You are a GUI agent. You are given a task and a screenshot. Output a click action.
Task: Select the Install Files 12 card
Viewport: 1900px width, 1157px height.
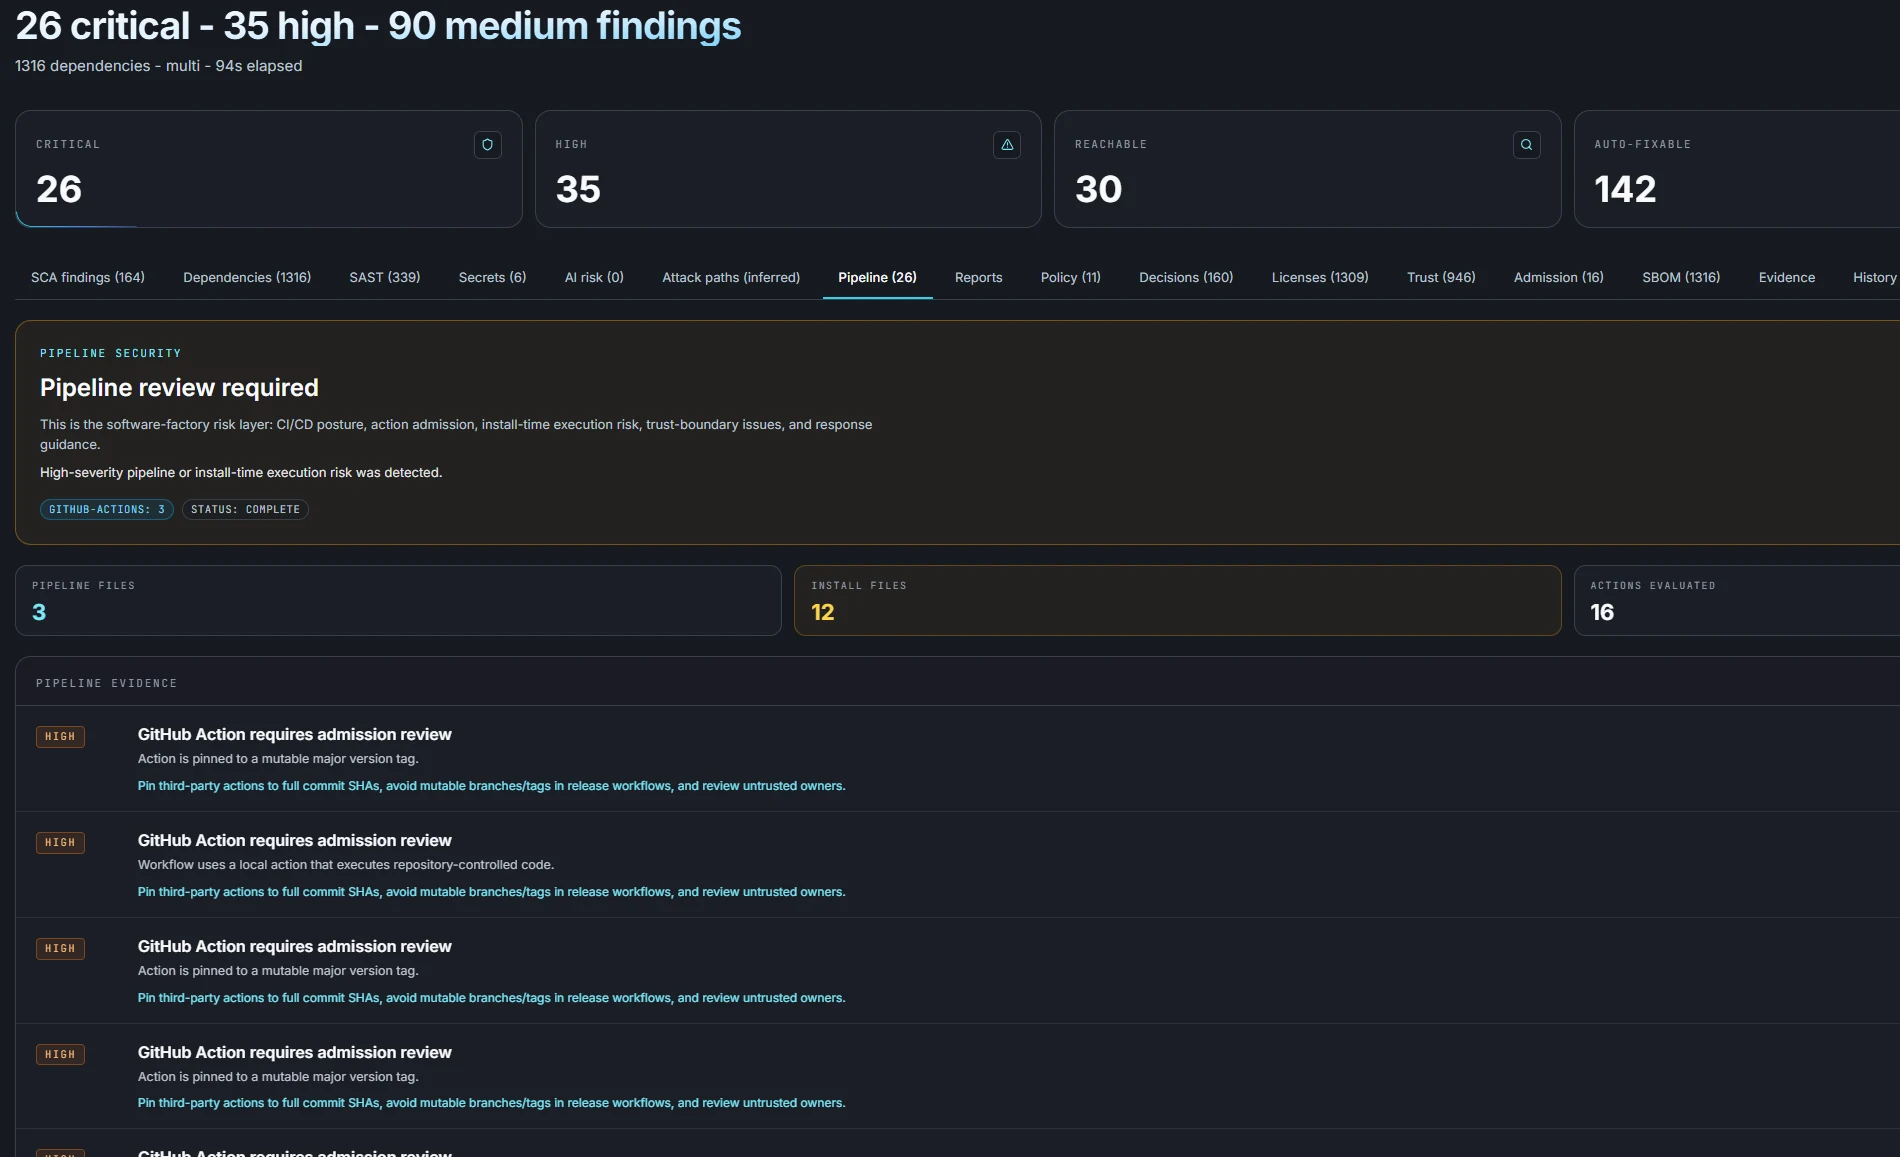point(1177,600)
